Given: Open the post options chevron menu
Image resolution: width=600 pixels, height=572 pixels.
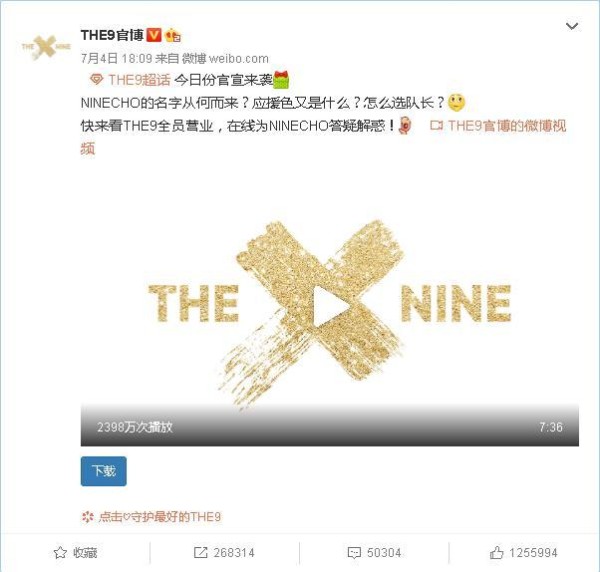Looking at the screenshot, I should pyautogui.click(x=572, y=26).
